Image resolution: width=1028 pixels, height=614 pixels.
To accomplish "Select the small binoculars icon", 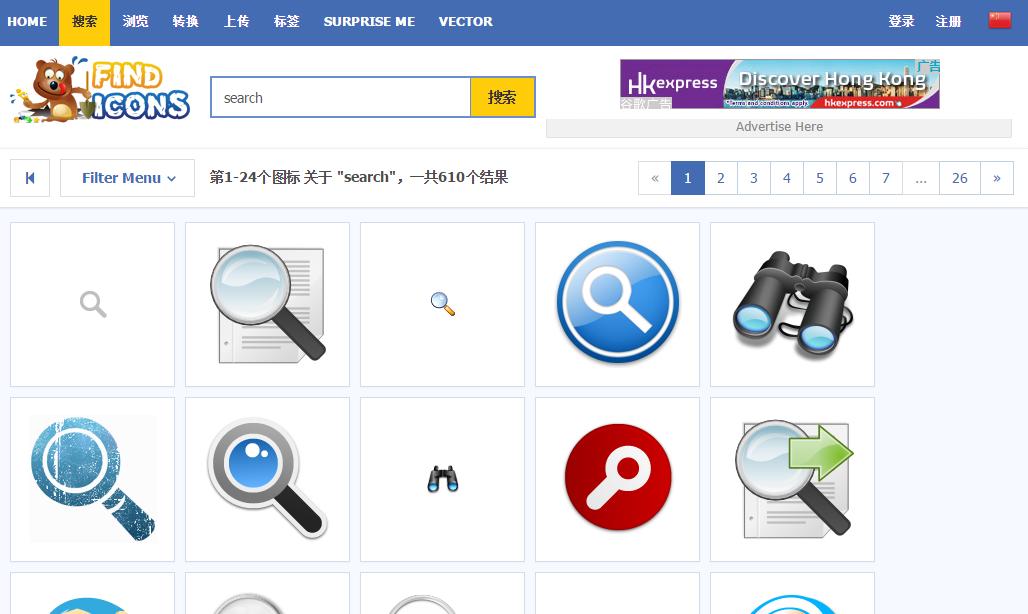I will (x=443, y=479).
